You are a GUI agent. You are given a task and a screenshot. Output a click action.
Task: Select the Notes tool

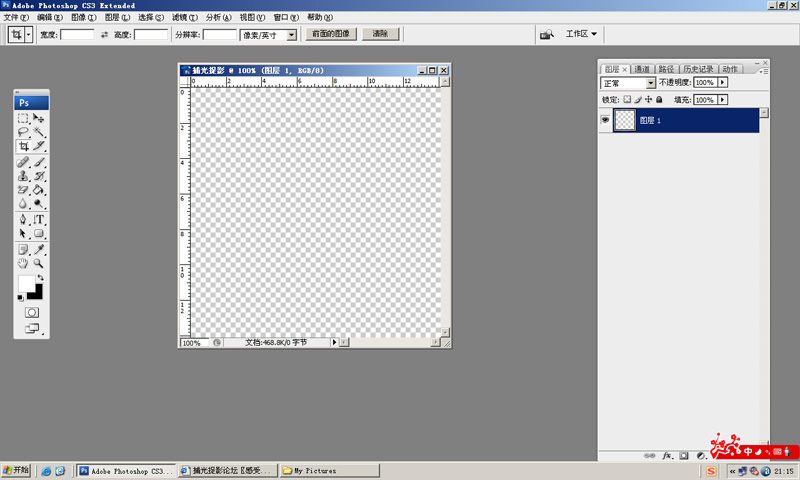pos(23,249)
